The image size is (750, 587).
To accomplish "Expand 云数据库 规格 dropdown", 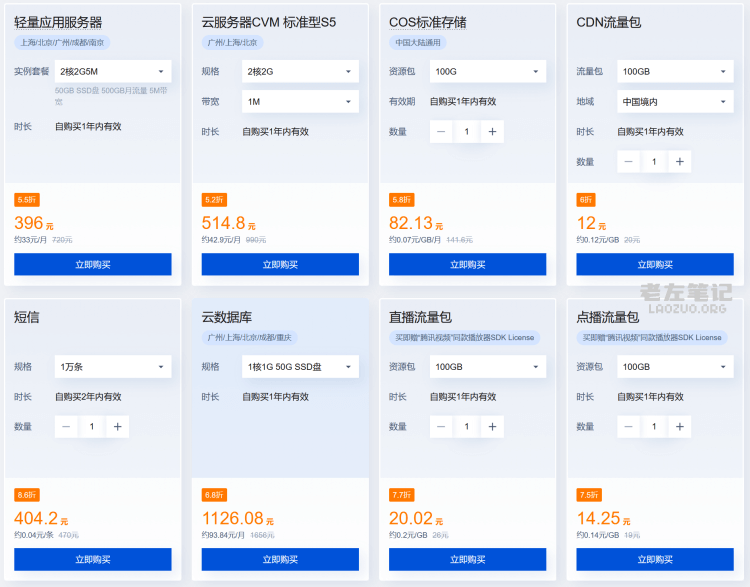I will coord(300,367).
